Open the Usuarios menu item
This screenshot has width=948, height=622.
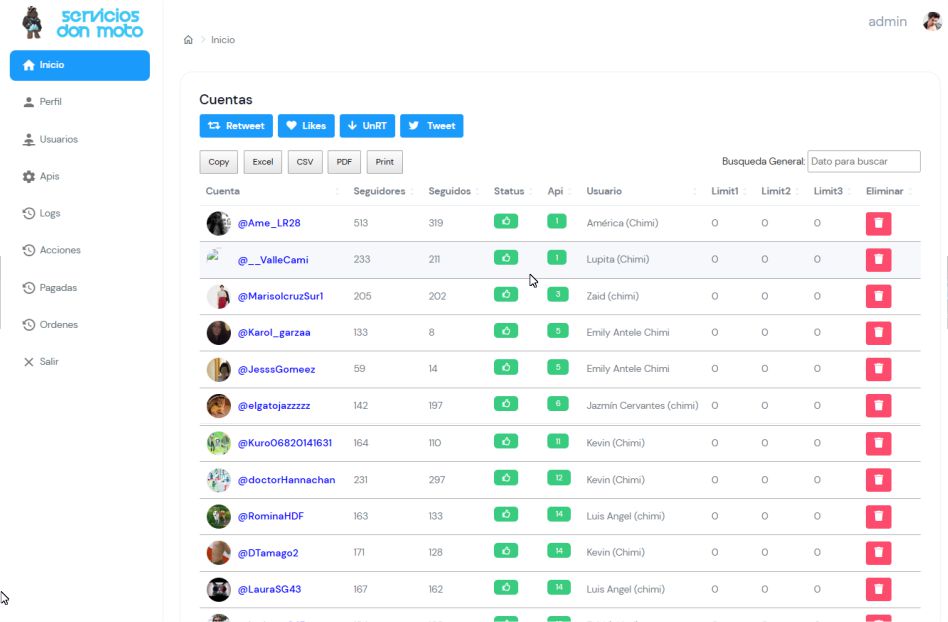[x=58, y=139]
